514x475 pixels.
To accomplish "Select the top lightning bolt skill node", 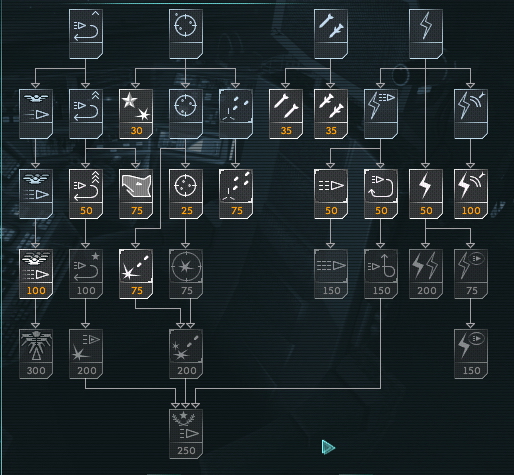I will point(426,34).
